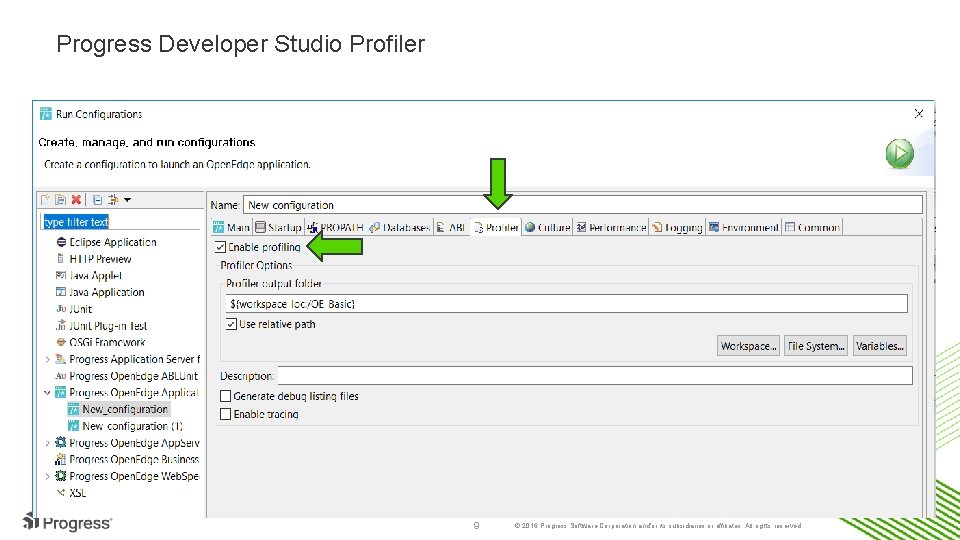
Task: Select Java Application launch type
Action: pyautogui.click(x=107, y=292)
